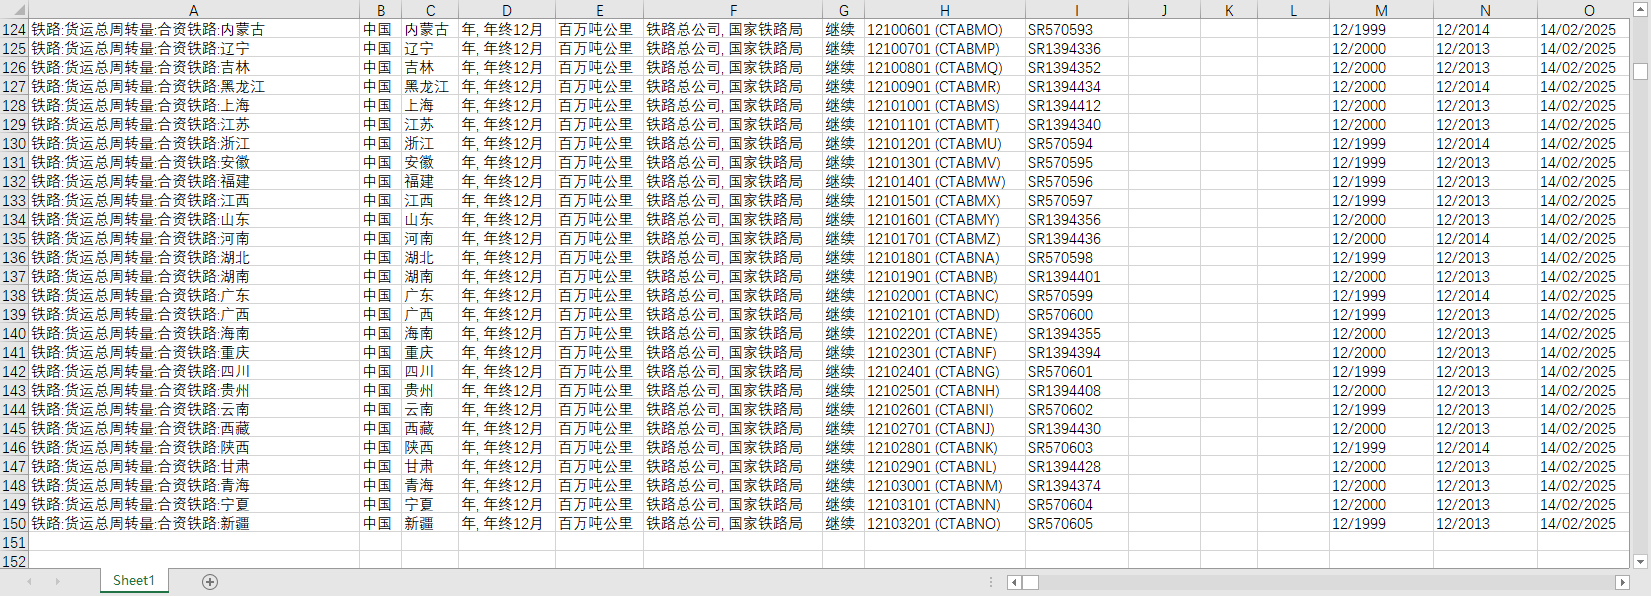
Task: Click next sheet navigation arrow
Action: tap(57, 581)
